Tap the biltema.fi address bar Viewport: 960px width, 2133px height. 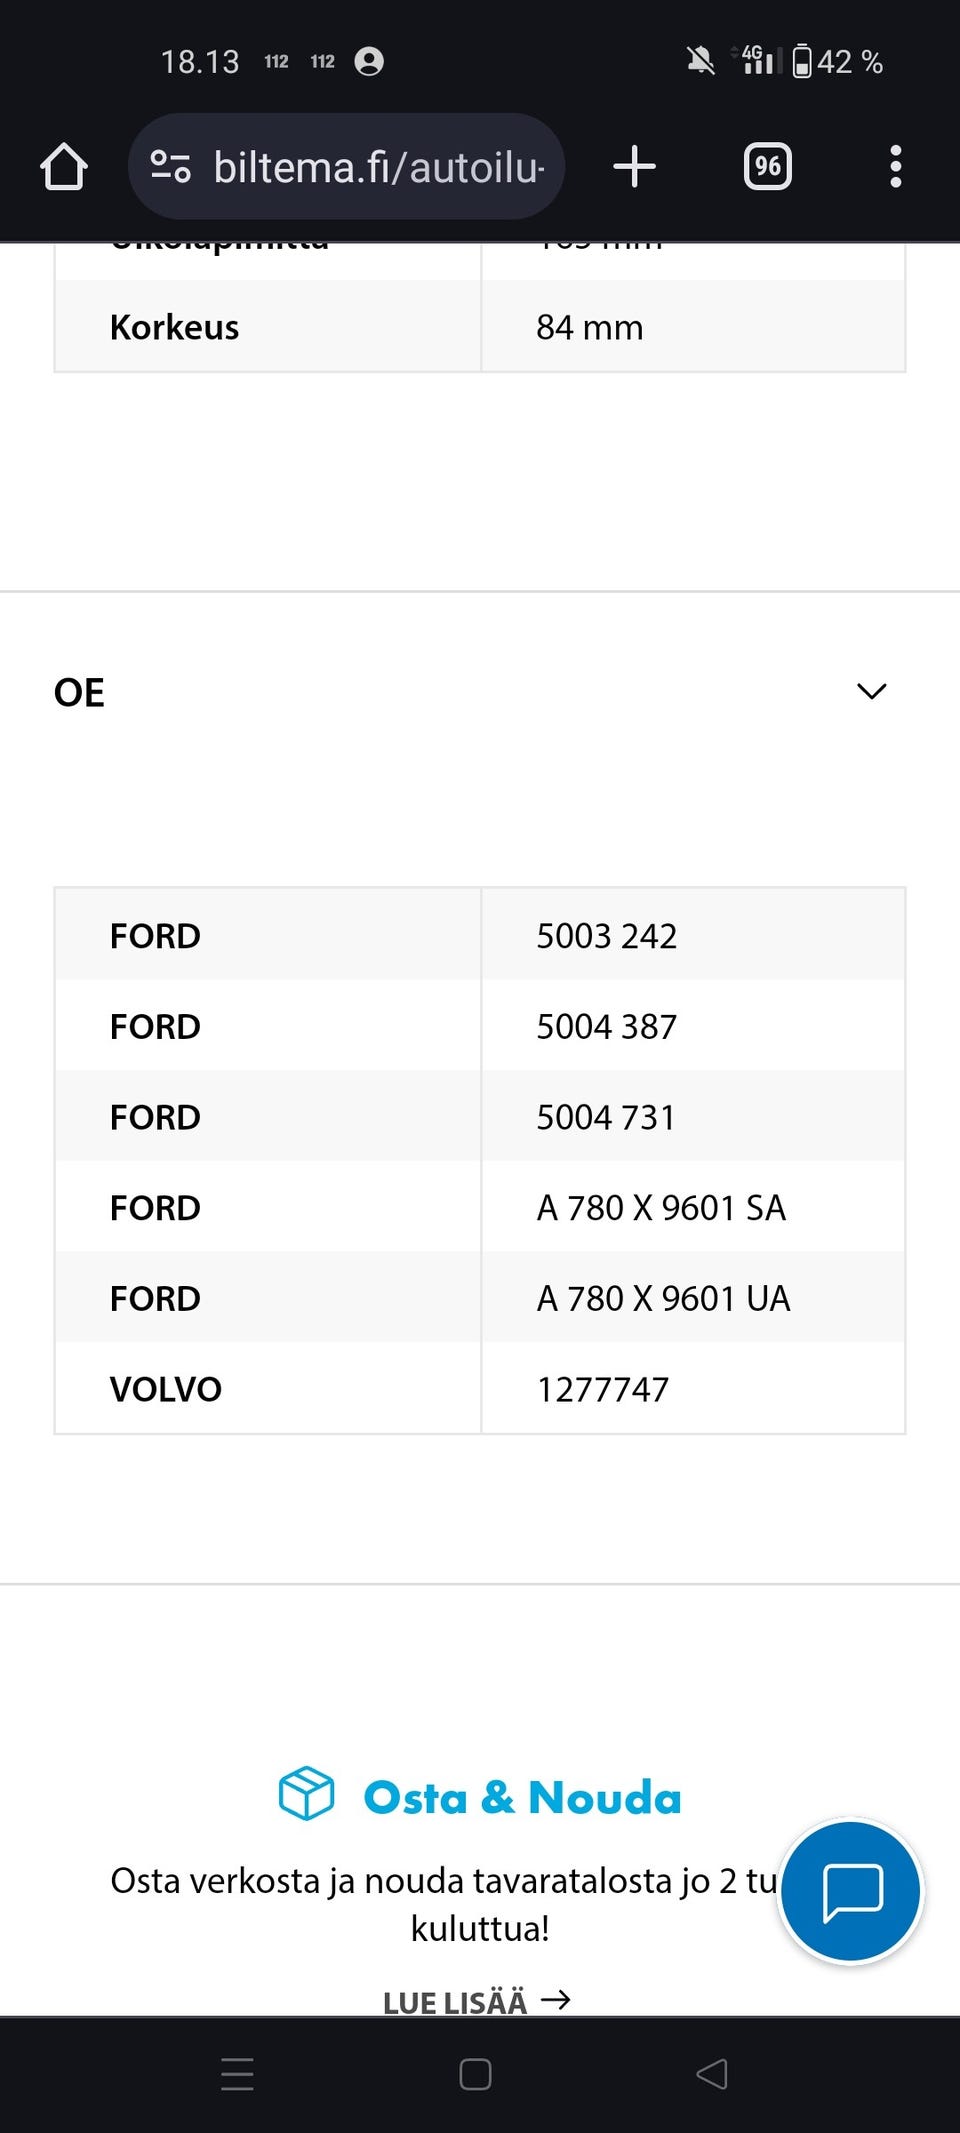tap(378, 167)
